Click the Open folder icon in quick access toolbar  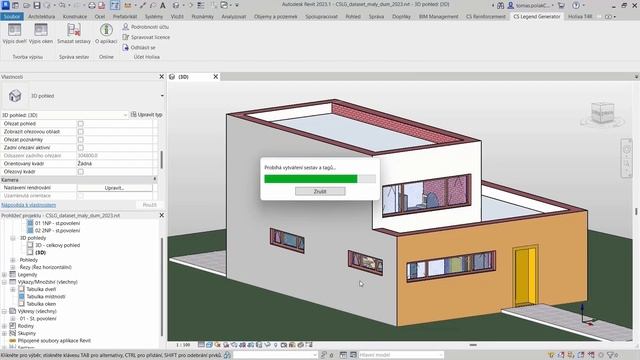click(27, 5)
